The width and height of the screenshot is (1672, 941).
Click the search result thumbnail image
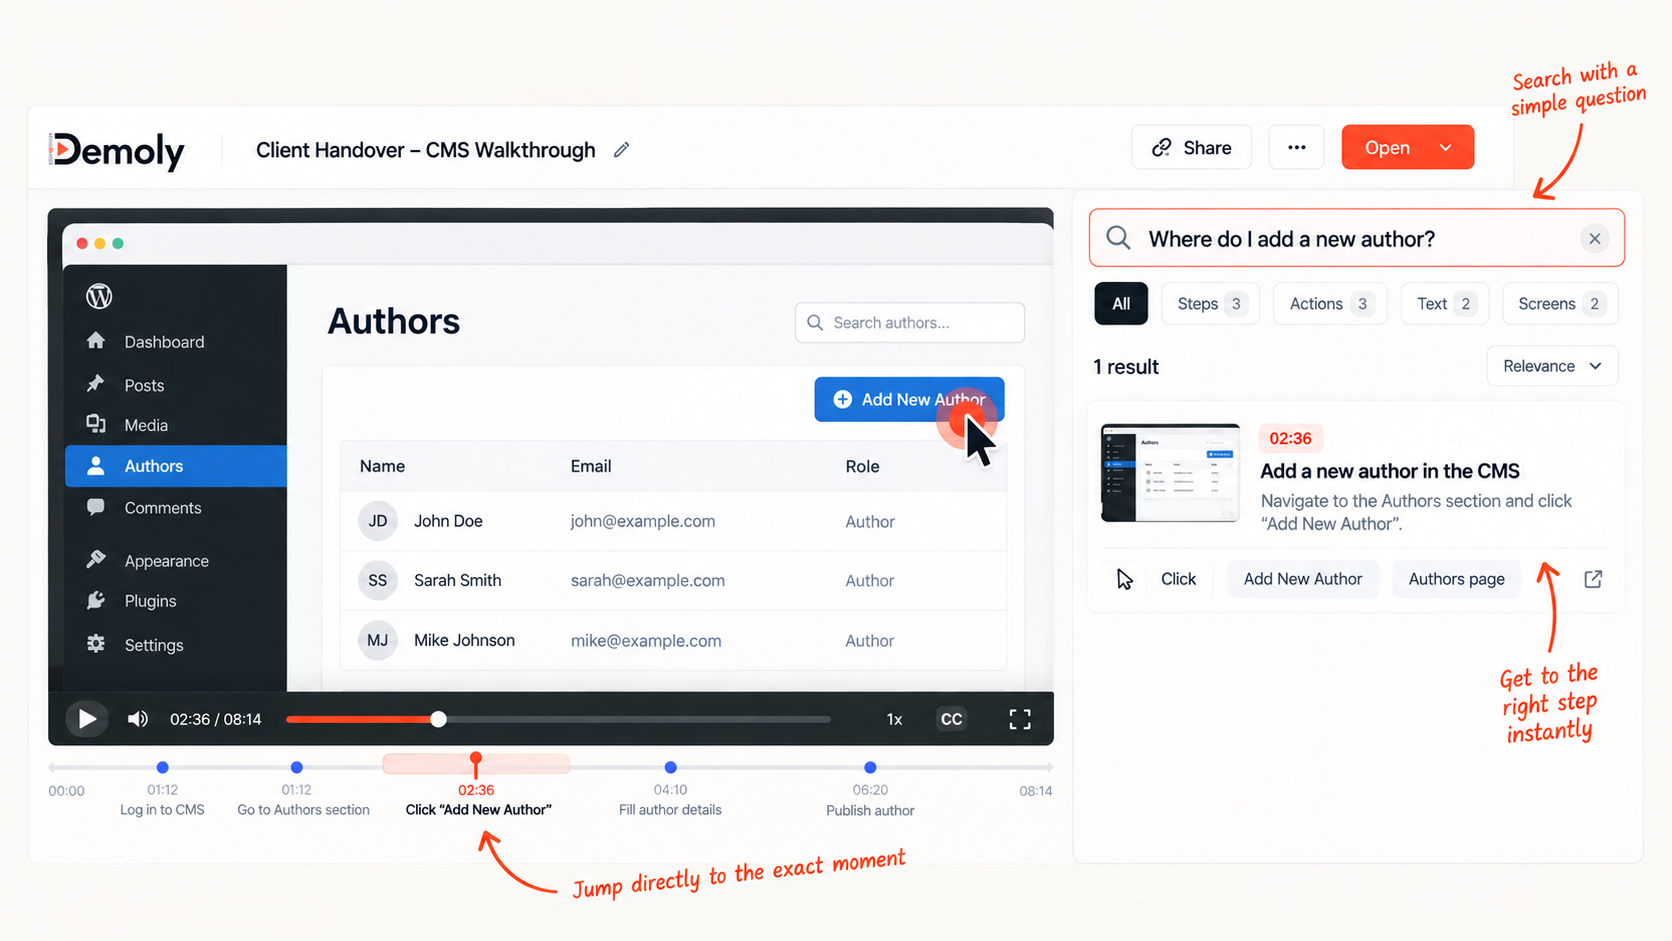coord(1170,473)
